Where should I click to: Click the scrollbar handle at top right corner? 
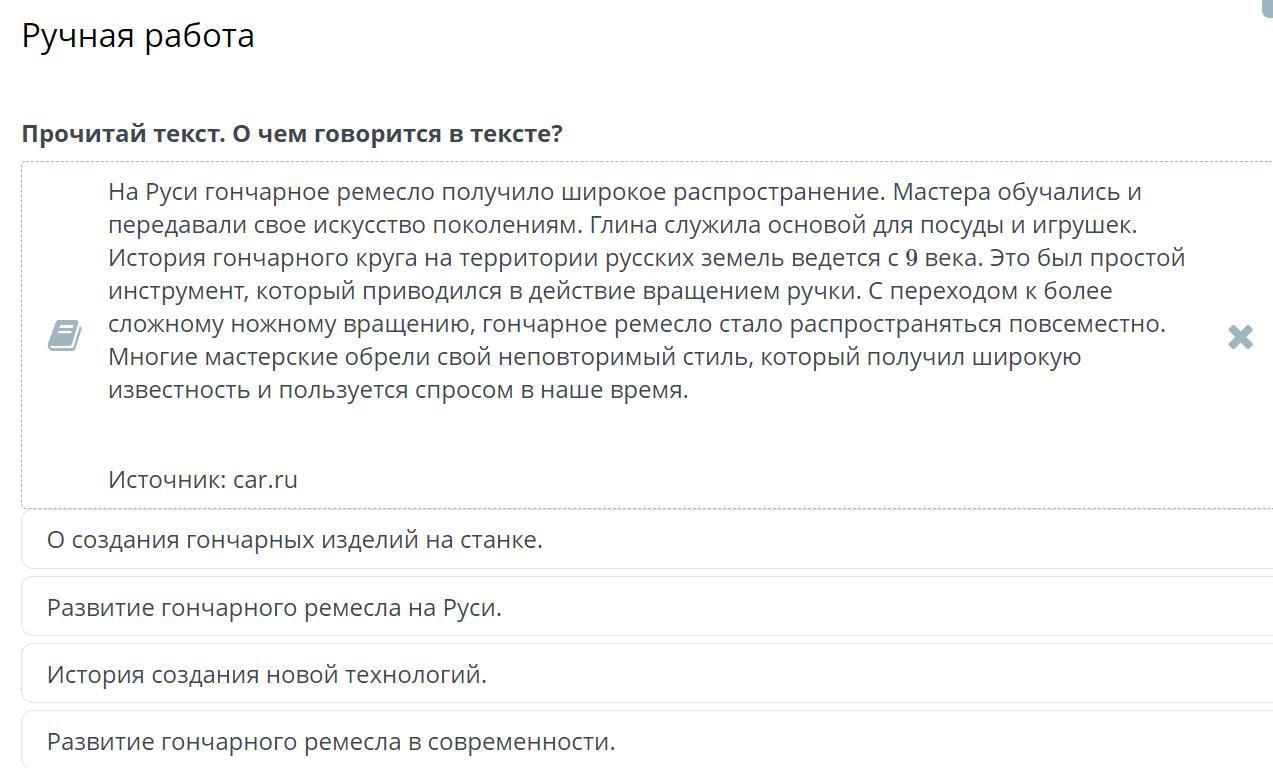click(1267, 7)
